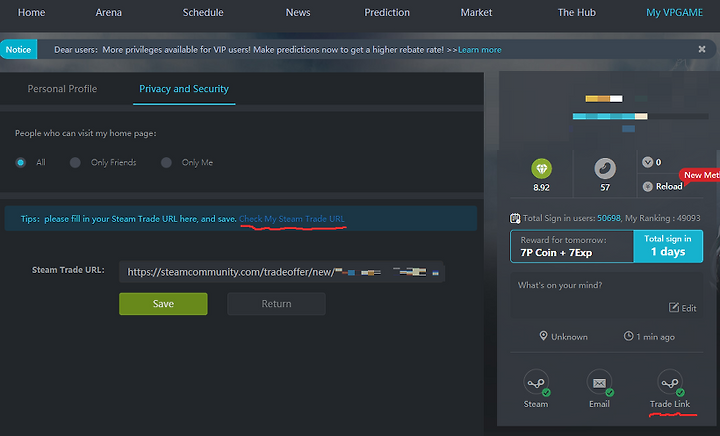
Task: Click the Steam Trade URL input field
Action: [281, 272]
